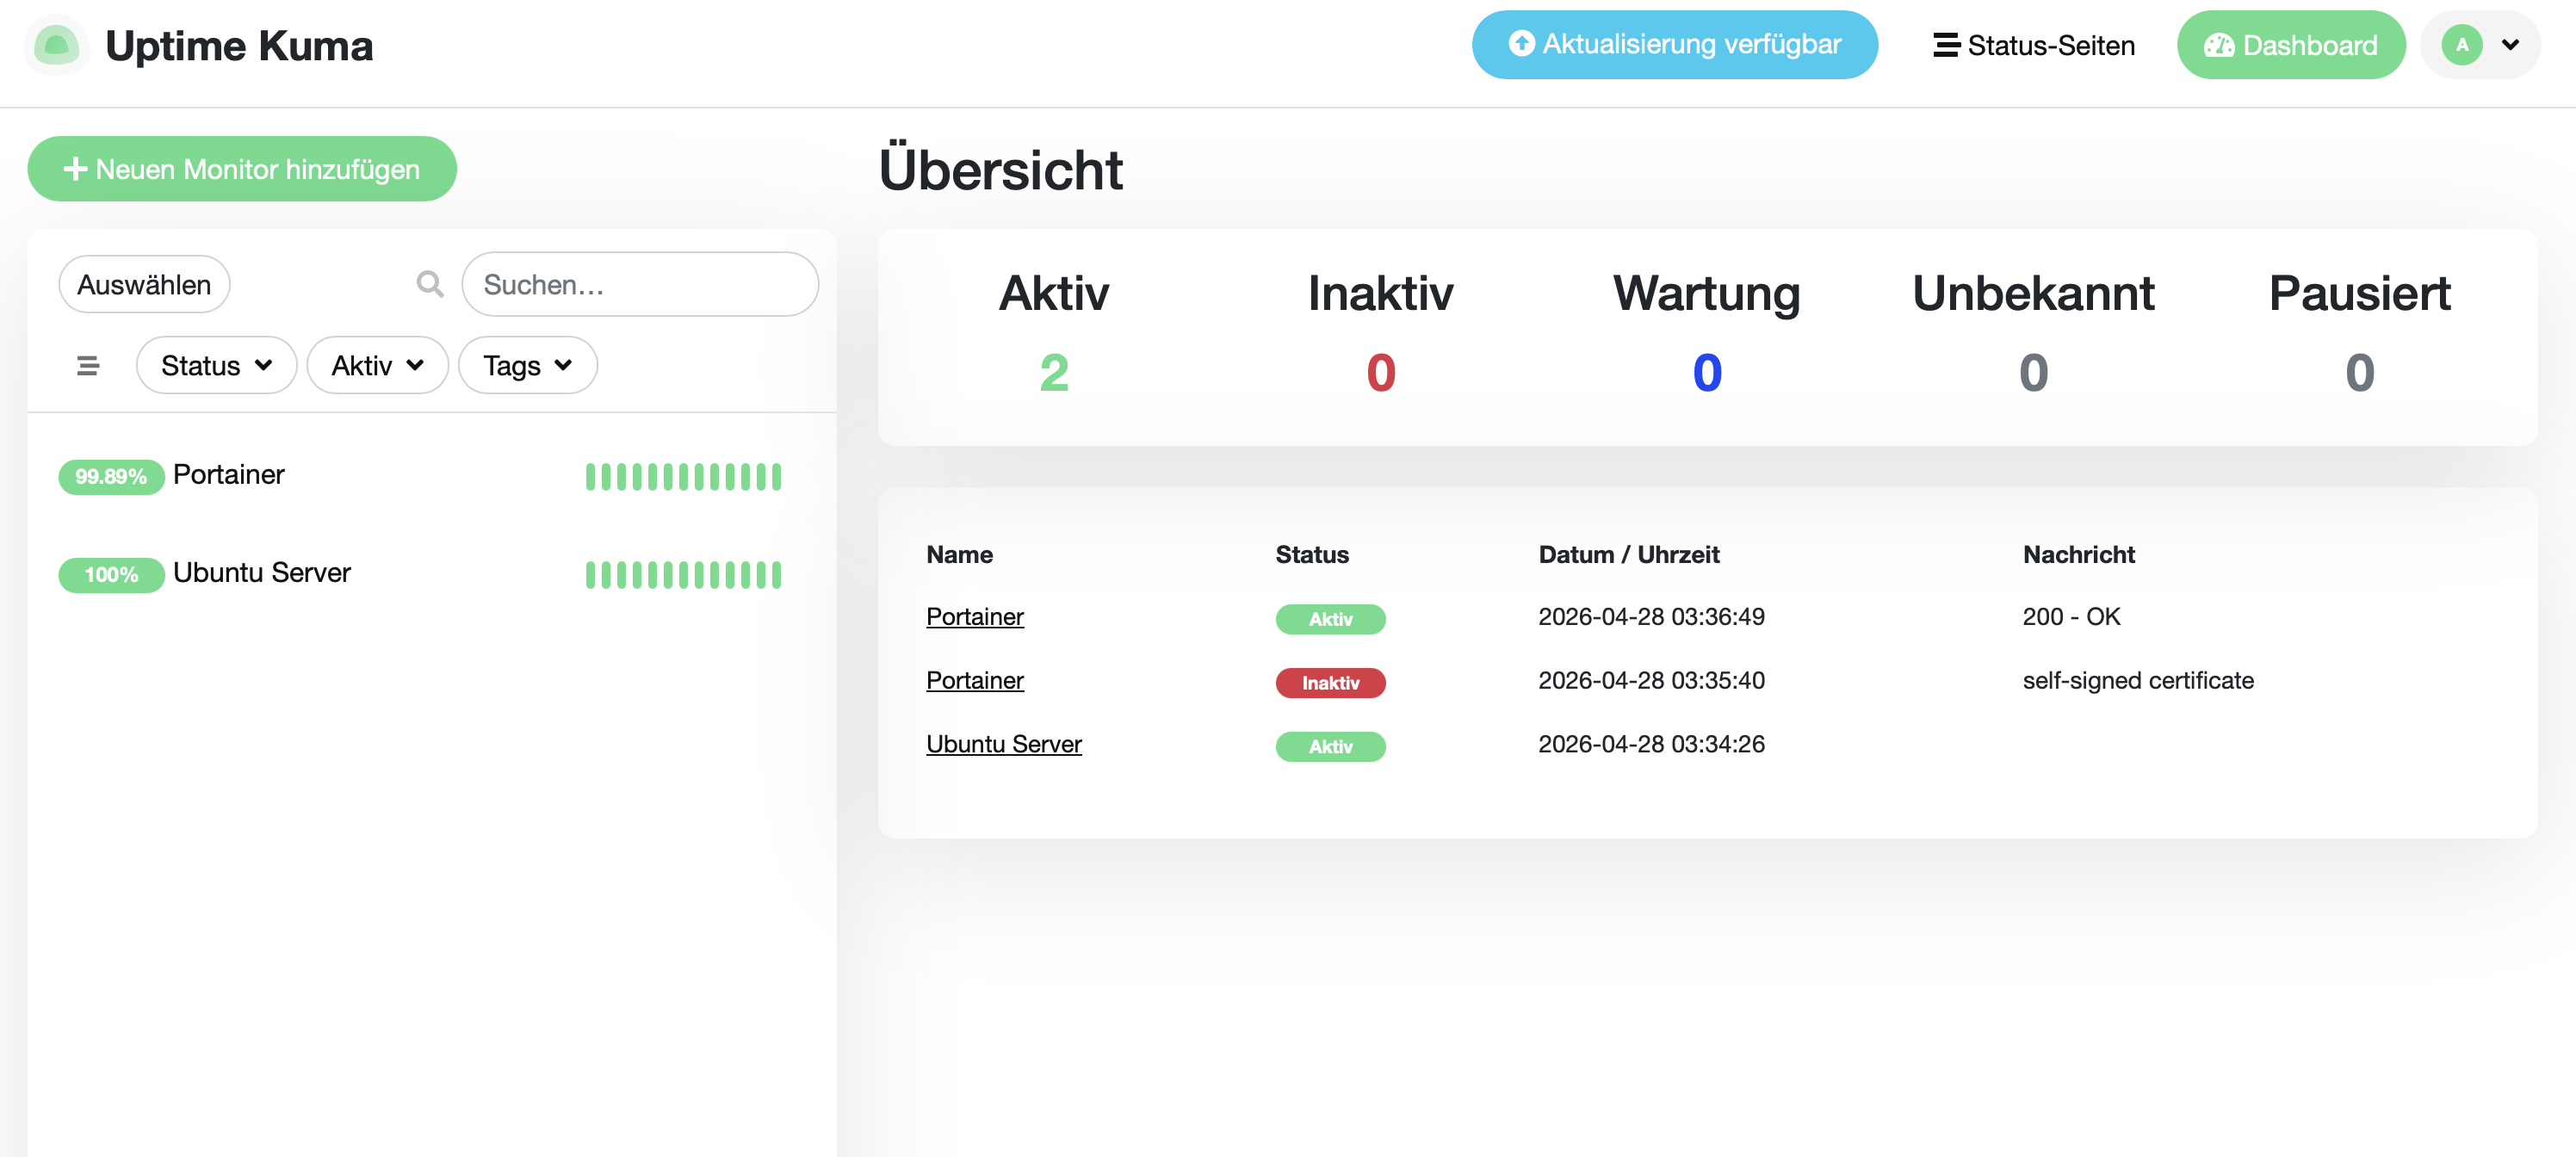Open Ubuntu Server link in the events table

click(x=1003, y=744)
